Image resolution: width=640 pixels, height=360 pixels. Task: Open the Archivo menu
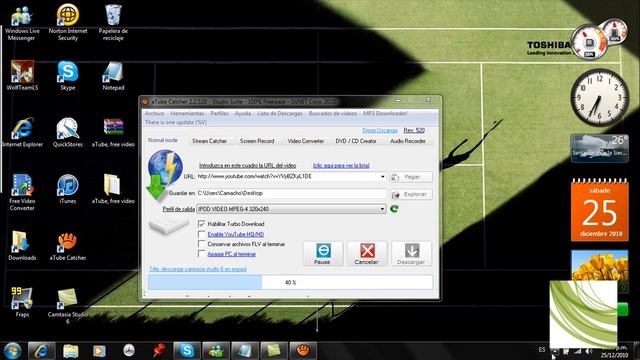pos(155,113)
